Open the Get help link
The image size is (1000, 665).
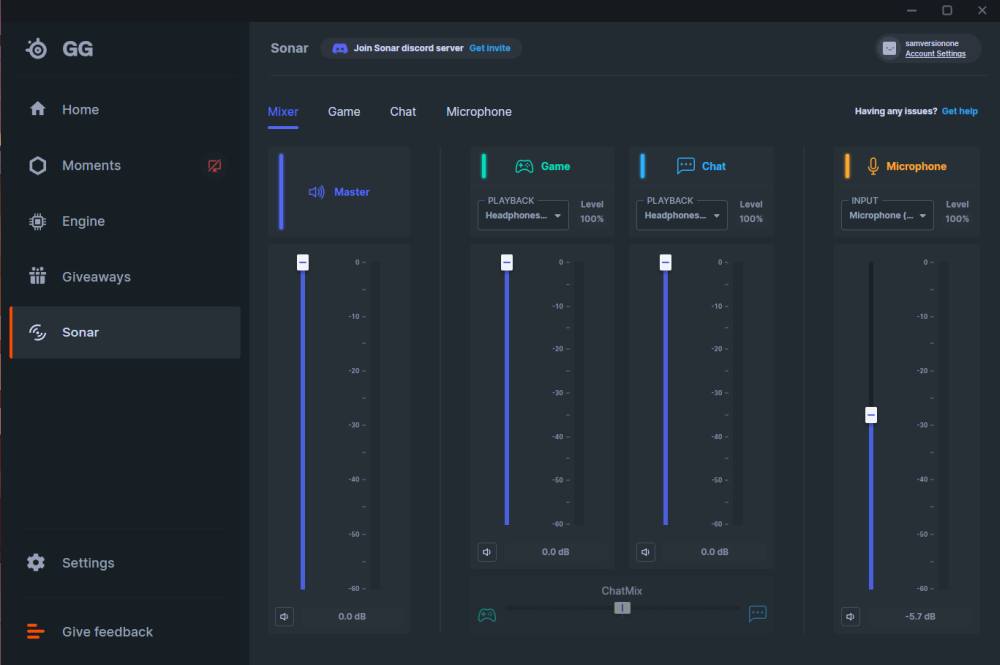point(959,111)
